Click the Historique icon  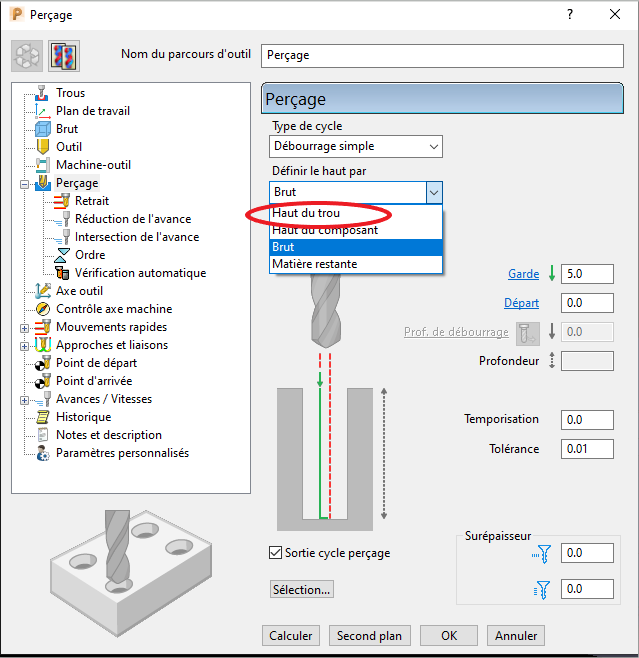pos(42,417)
